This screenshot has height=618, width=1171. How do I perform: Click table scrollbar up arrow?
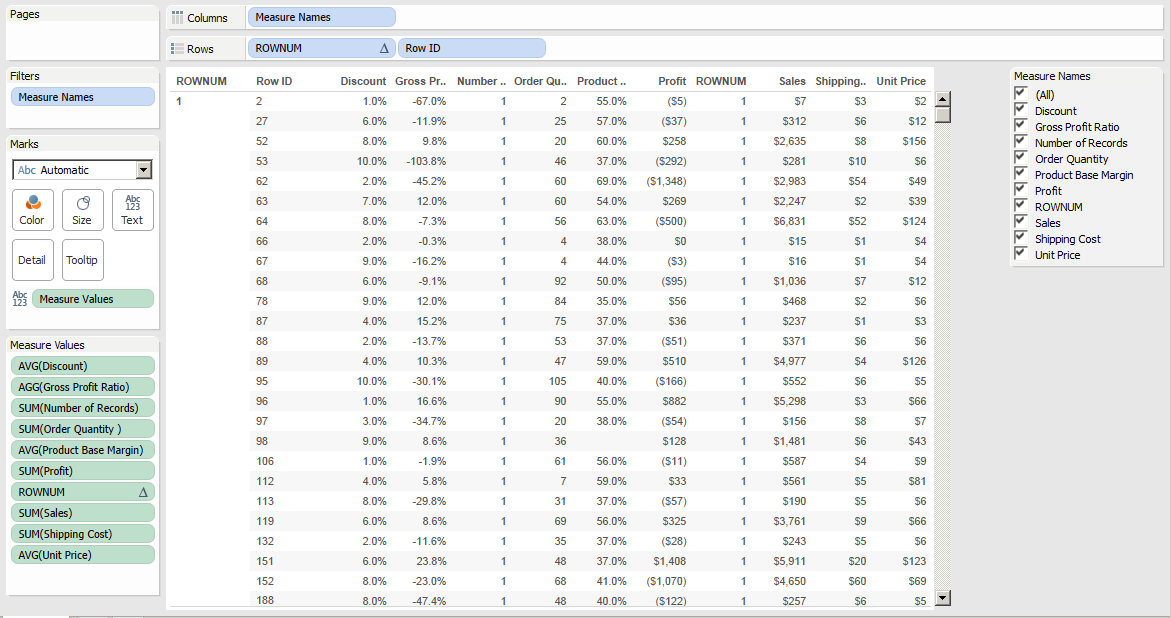tap(943, 99)
